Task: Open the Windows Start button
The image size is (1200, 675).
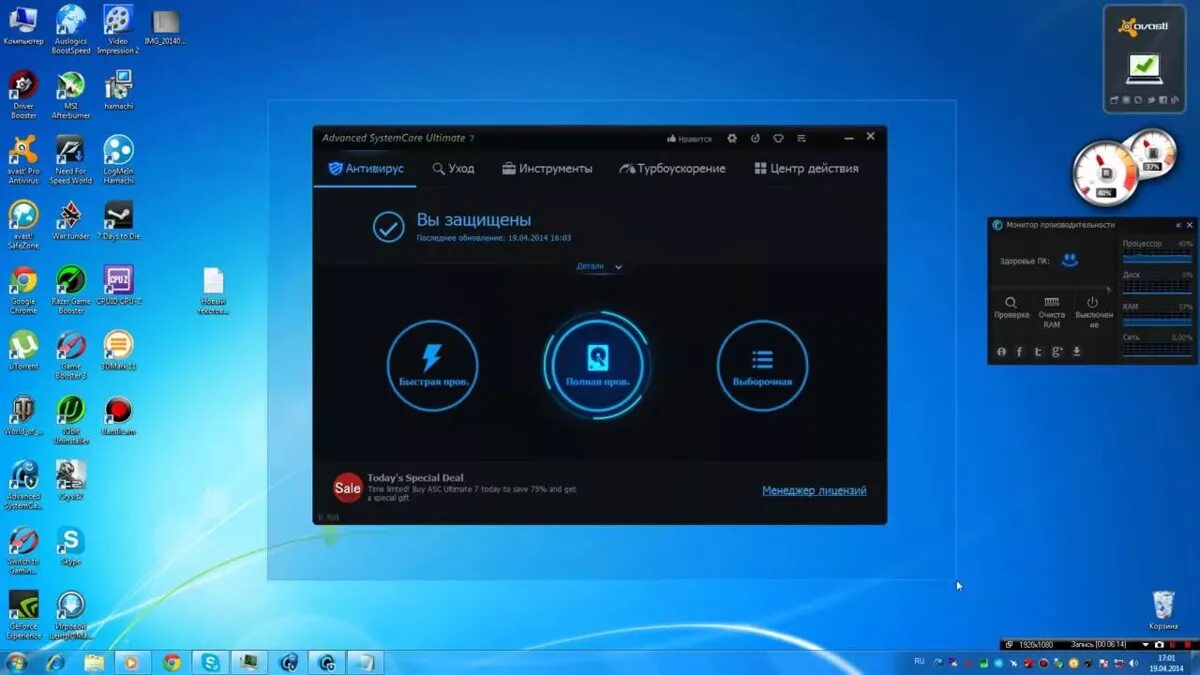Action: pyautogui.click(x=17, y=662)
